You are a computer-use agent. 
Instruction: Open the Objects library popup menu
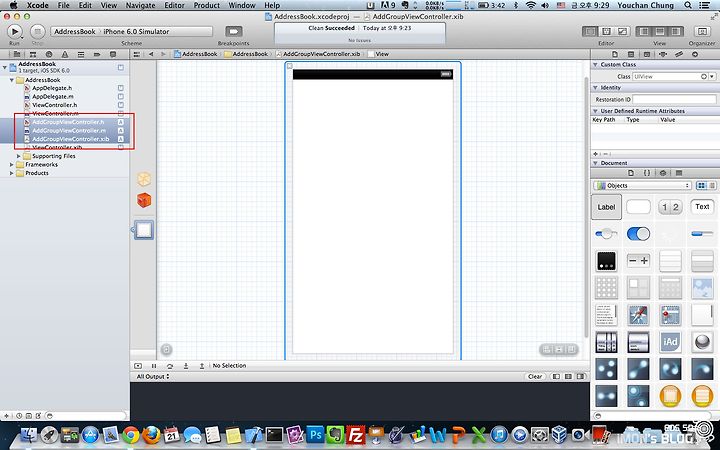[642, 186]
